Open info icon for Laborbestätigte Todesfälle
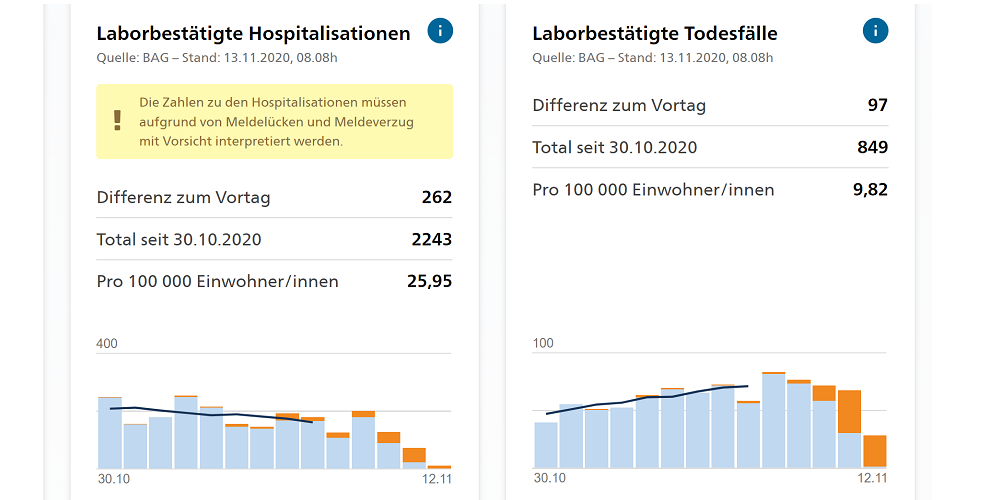The image size is (1000, 500). pyautogui.click(x=875, y=31)
